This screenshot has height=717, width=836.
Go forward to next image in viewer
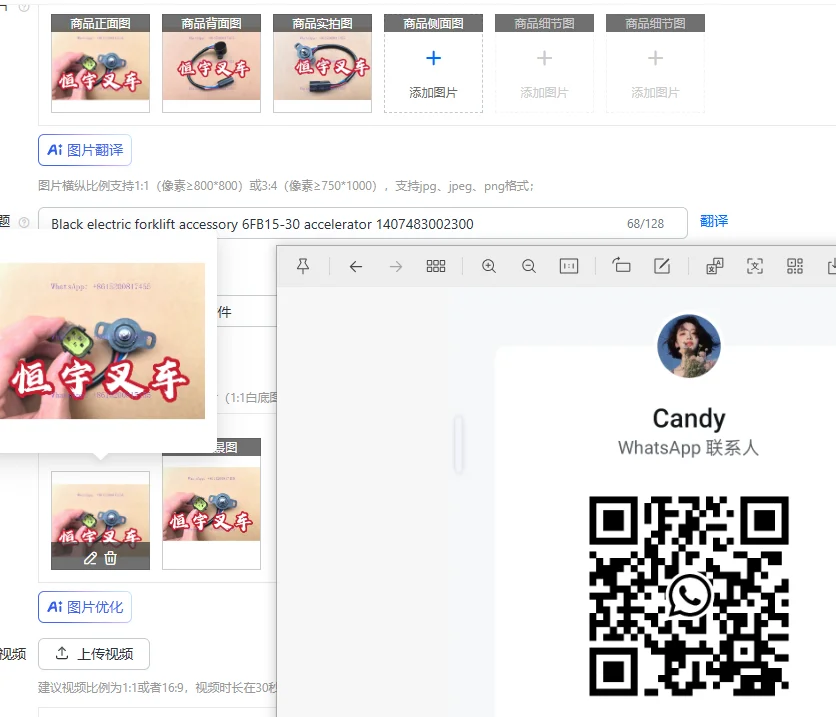[x=396, y=266]
